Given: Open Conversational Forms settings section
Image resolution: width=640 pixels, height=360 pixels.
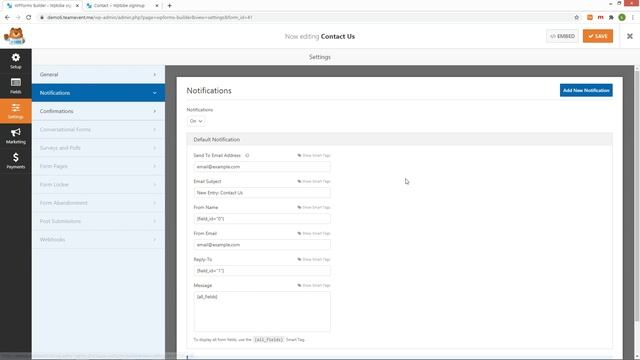Looking at the screenshot, I should click(x=98, y=129).
